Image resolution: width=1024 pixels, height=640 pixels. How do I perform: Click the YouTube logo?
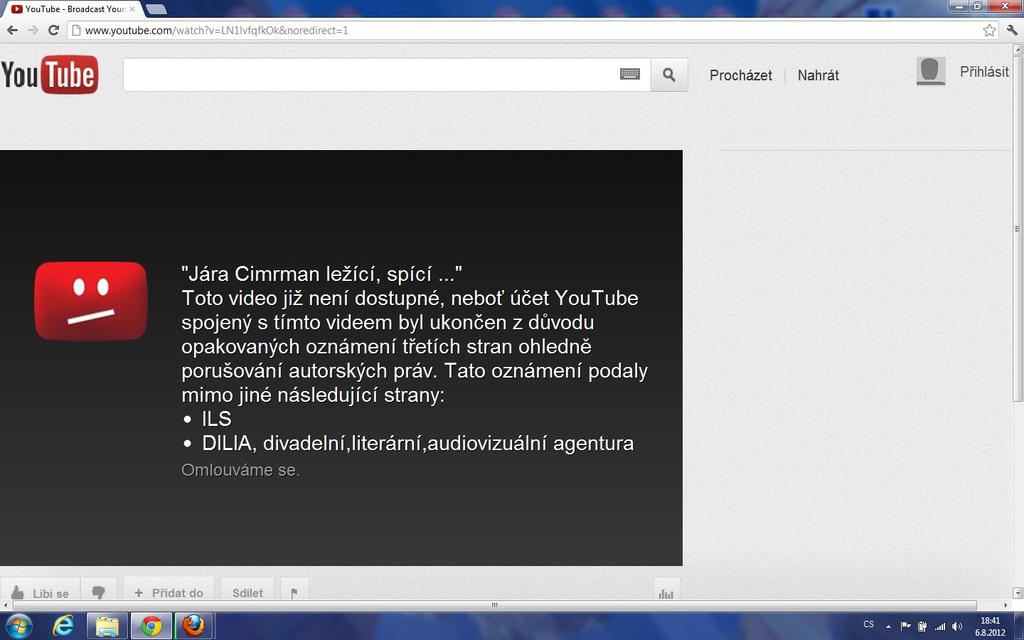click(50, 74)
